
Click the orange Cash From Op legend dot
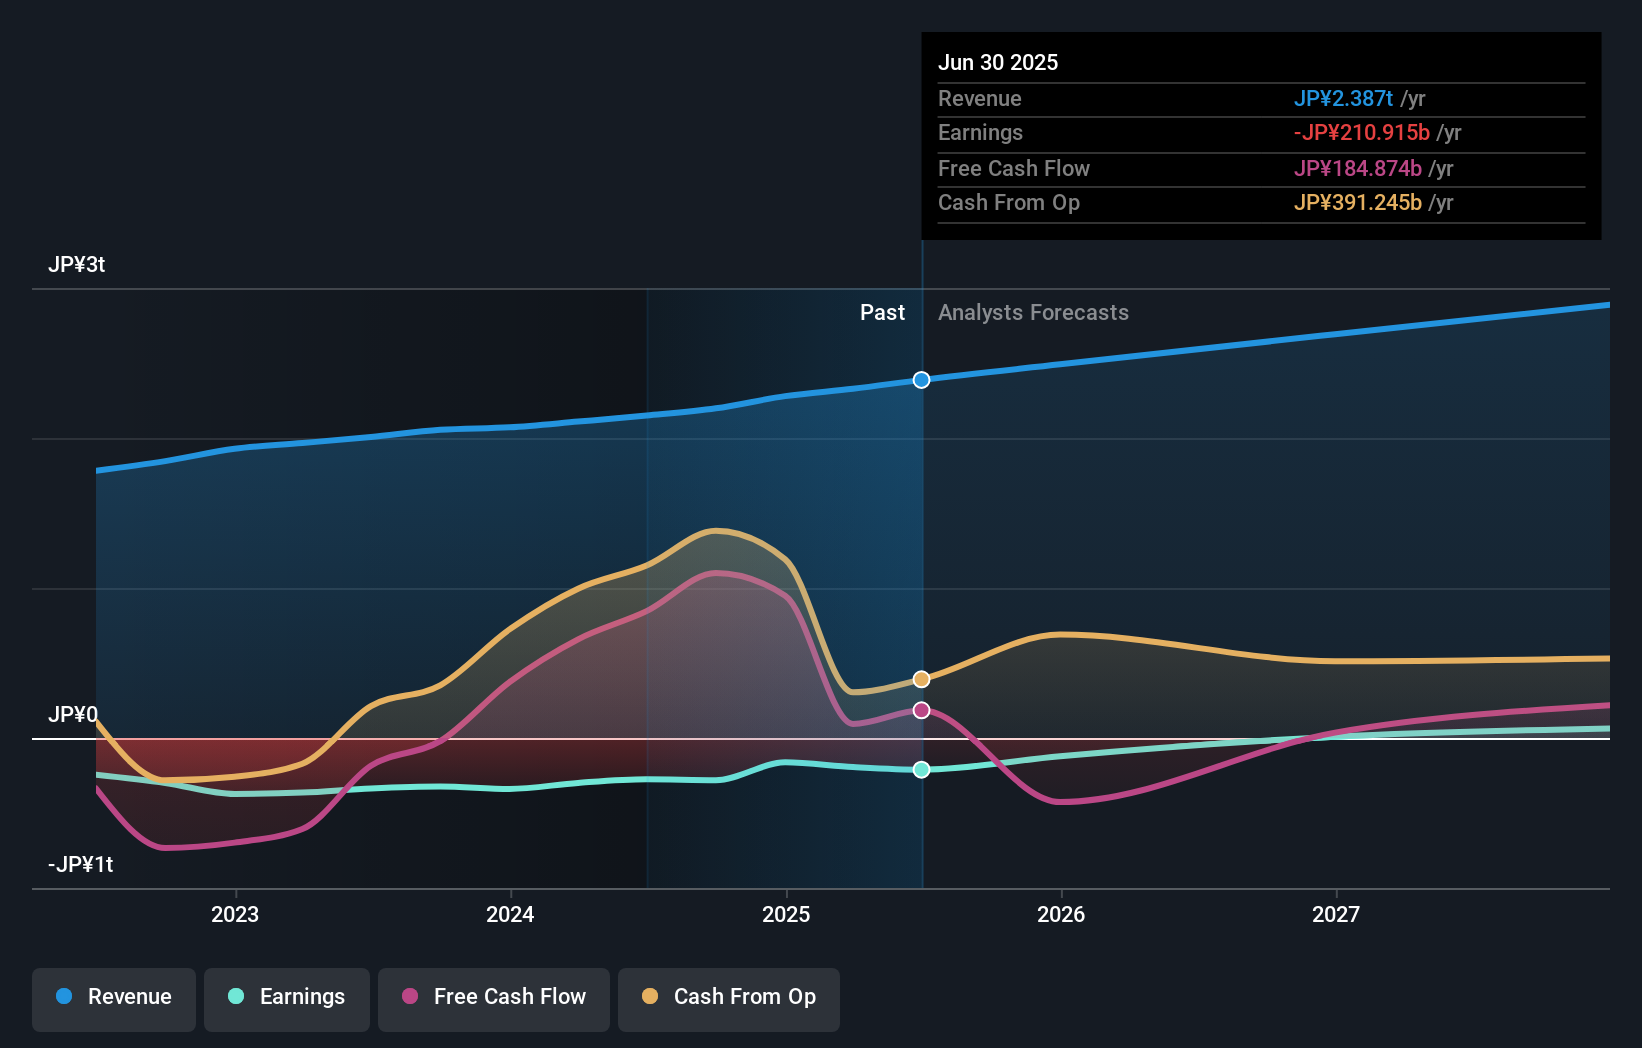click(x=649, y=997)
